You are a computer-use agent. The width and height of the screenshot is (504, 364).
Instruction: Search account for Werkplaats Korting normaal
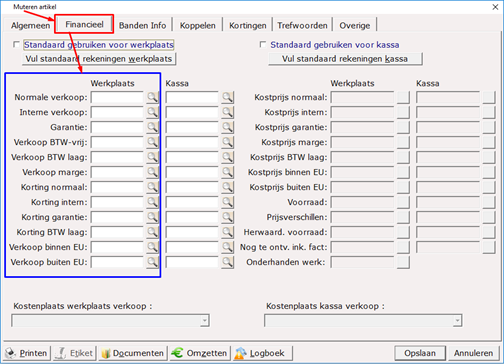point(152,187)
